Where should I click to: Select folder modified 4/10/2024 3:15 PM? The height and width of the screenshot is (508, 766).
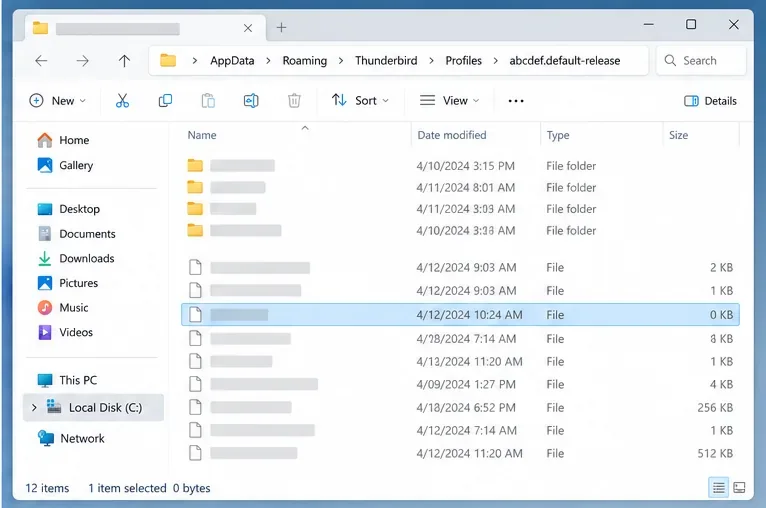tap(460, 166)
